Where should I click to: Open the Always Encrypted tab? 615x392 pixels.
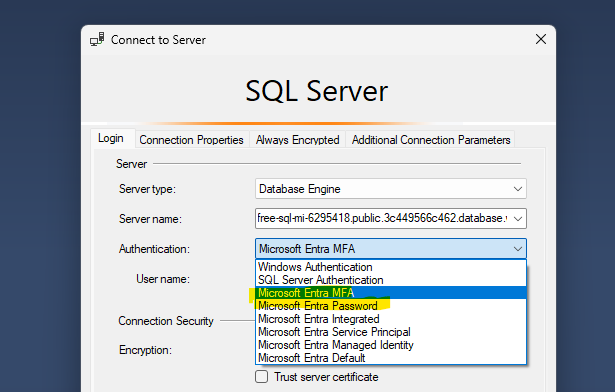(x=297, y=140)
